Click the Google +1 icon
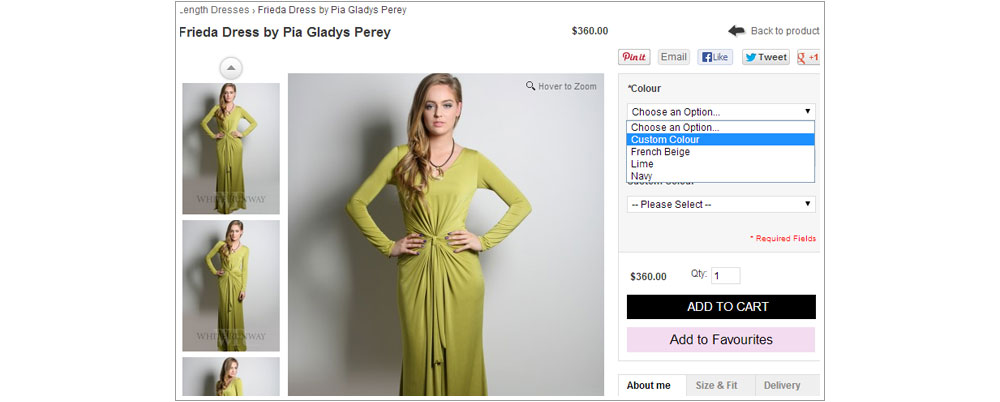 point(808,57)
